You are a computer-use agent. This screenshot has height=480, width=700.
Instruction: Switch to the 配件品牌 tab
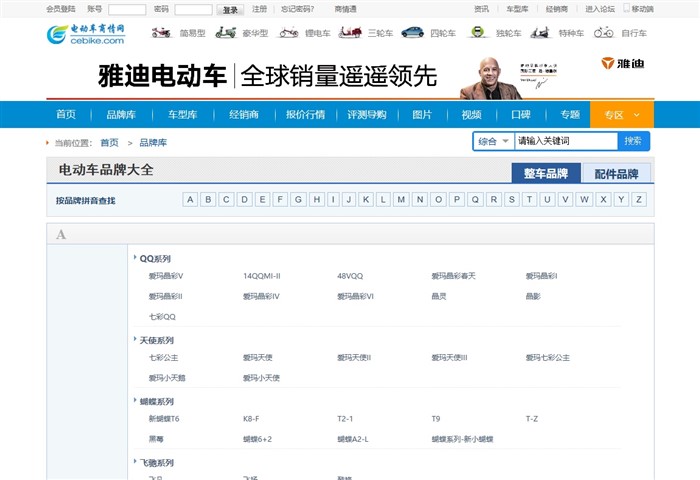point(616,173)
